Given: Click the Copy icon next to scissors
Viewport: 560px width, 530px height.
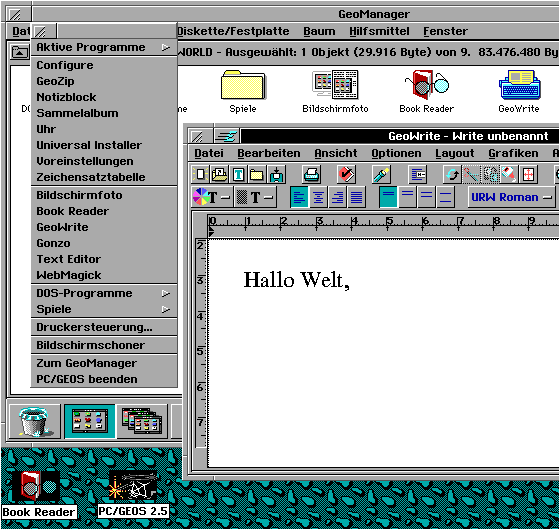Looking at the screenshot, I should pyautogui.click(x=490, y=174).
